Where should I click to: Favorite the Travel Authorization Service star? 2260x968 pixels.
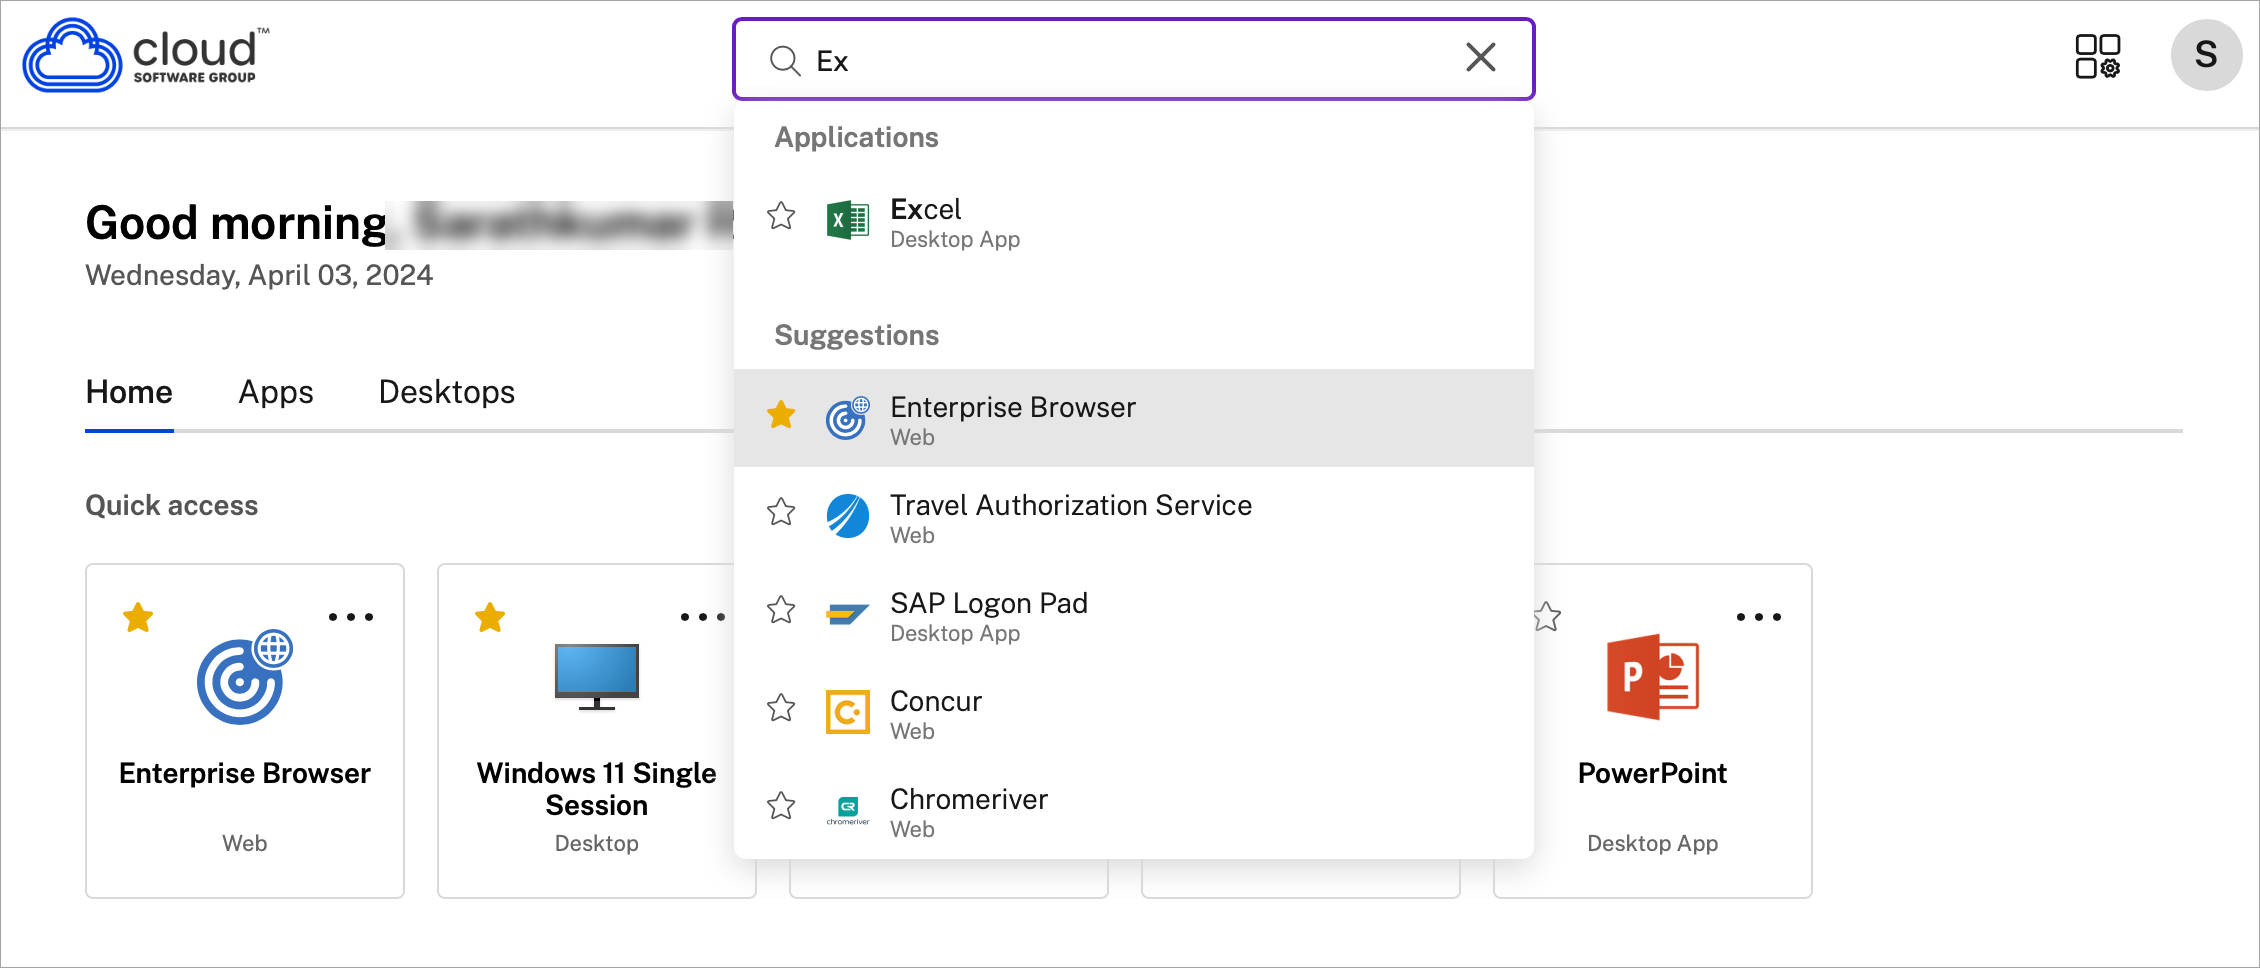(x=781, y=512)
